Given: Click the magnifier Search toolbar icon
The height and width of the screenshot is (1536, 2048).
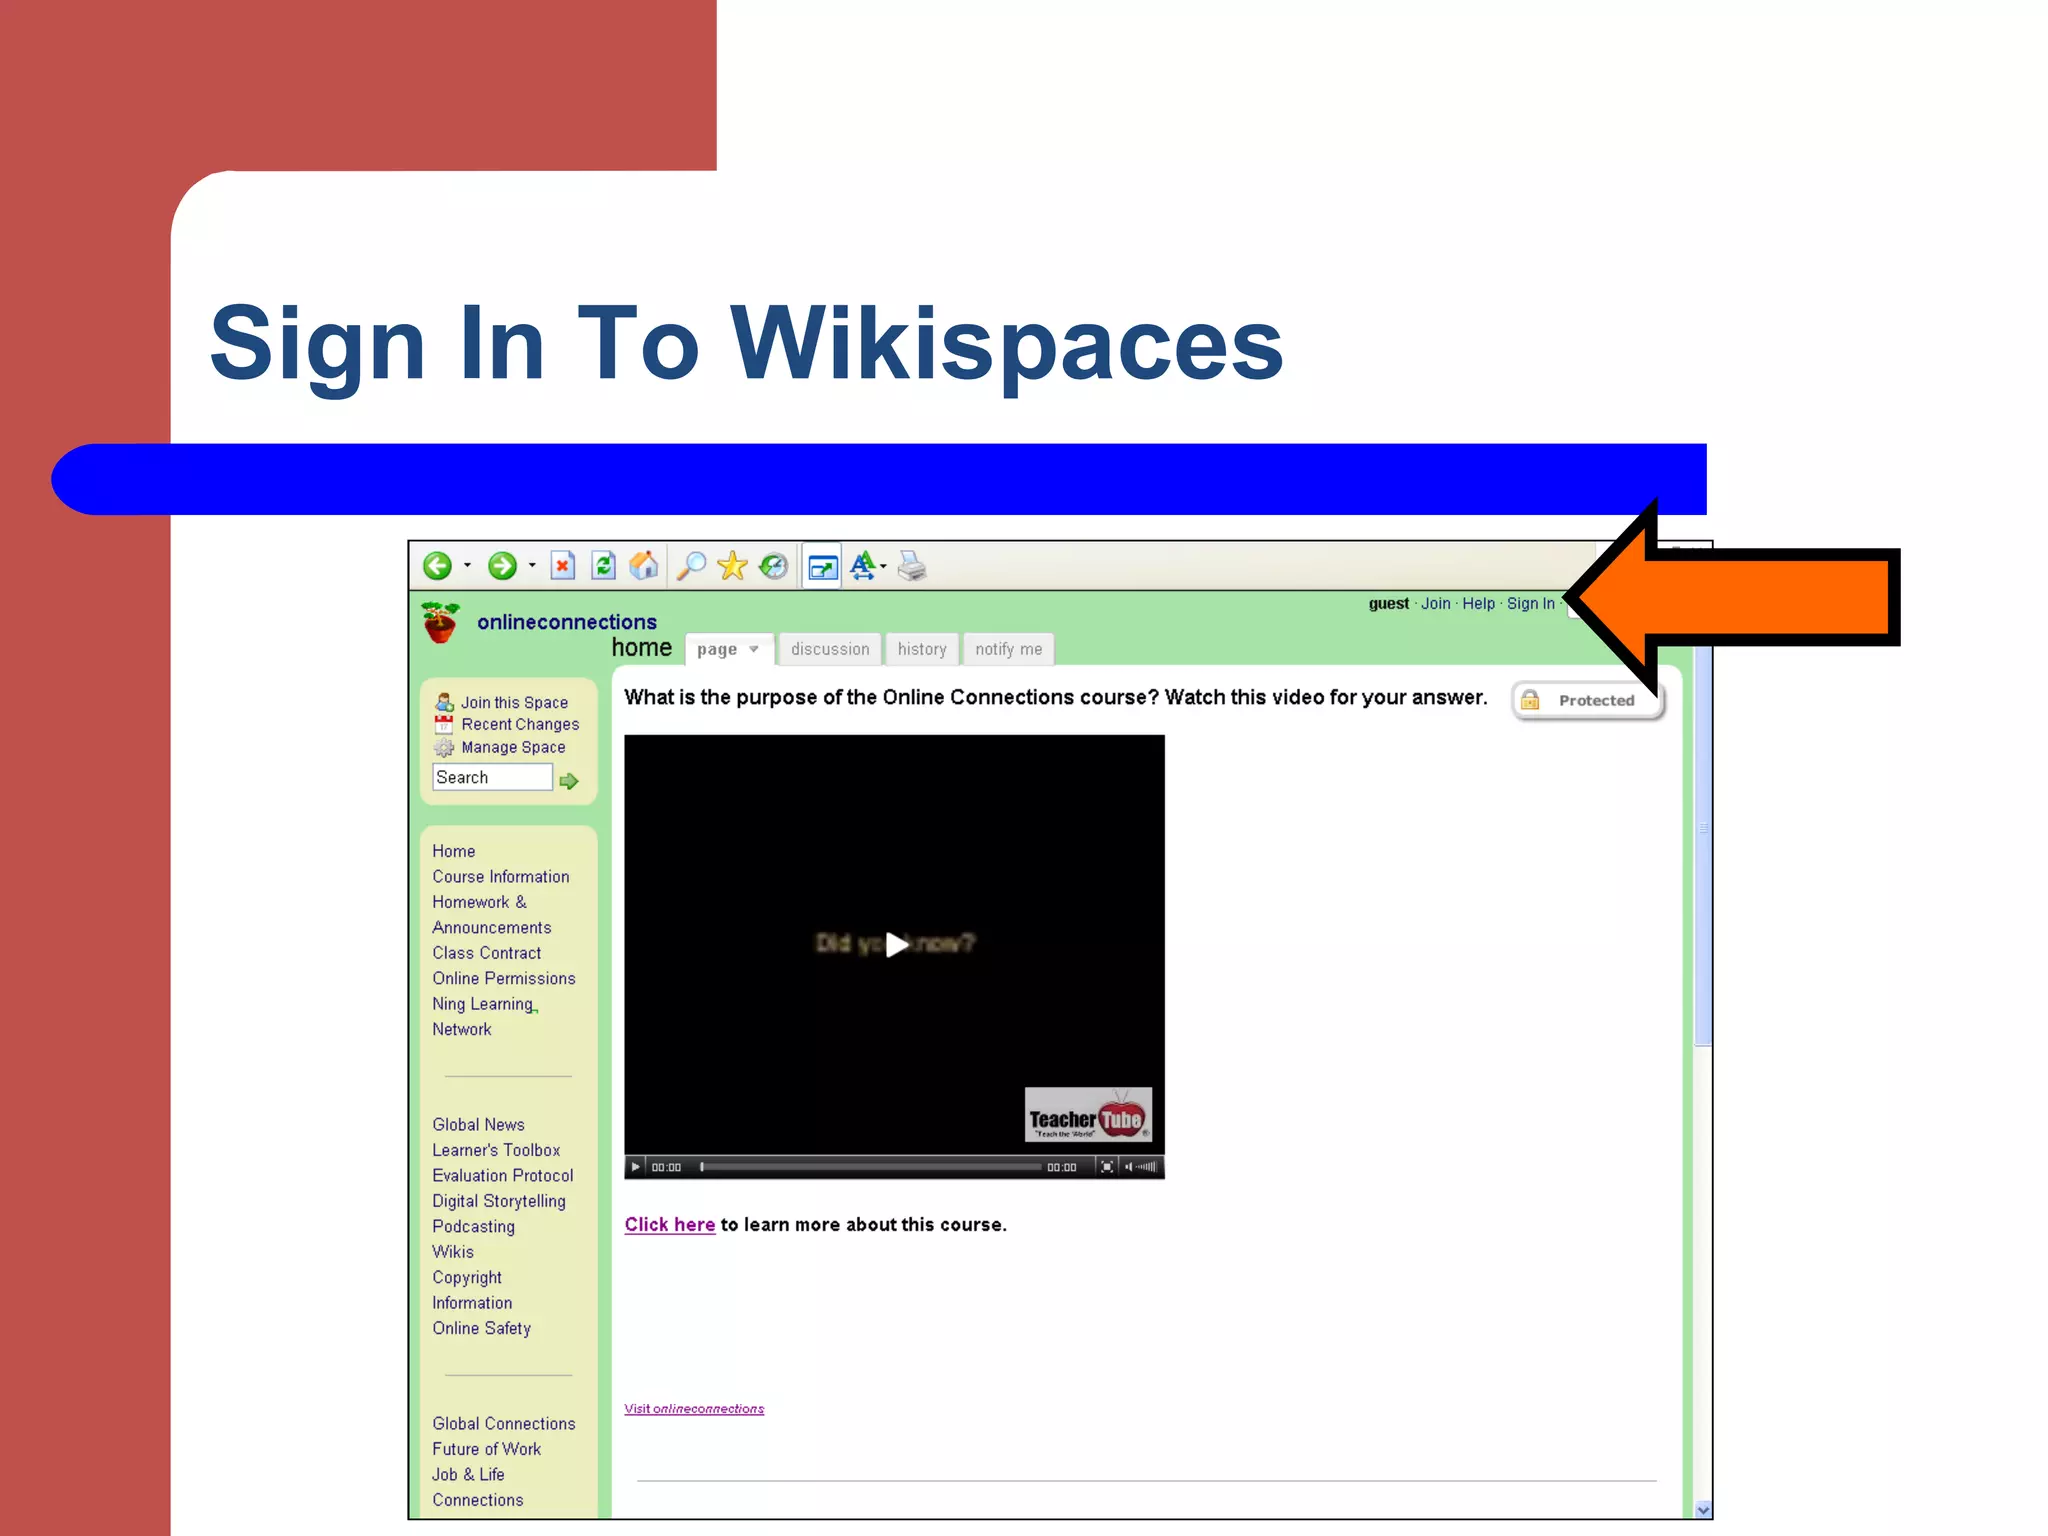Looking at the screenshot, I should [691, 567].
